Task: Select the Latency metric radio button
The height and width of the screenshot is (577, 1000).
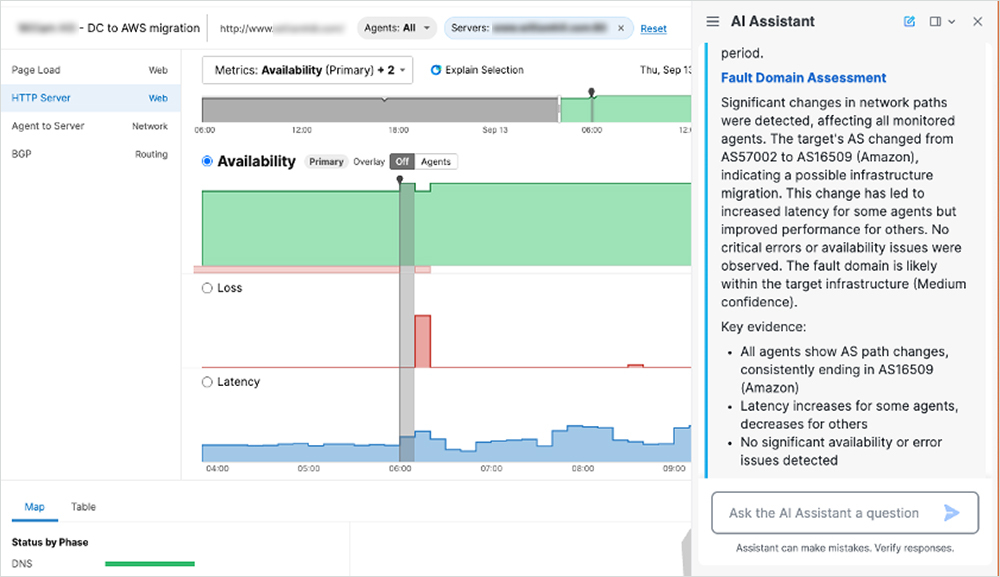Action: (x=205, y=382)
